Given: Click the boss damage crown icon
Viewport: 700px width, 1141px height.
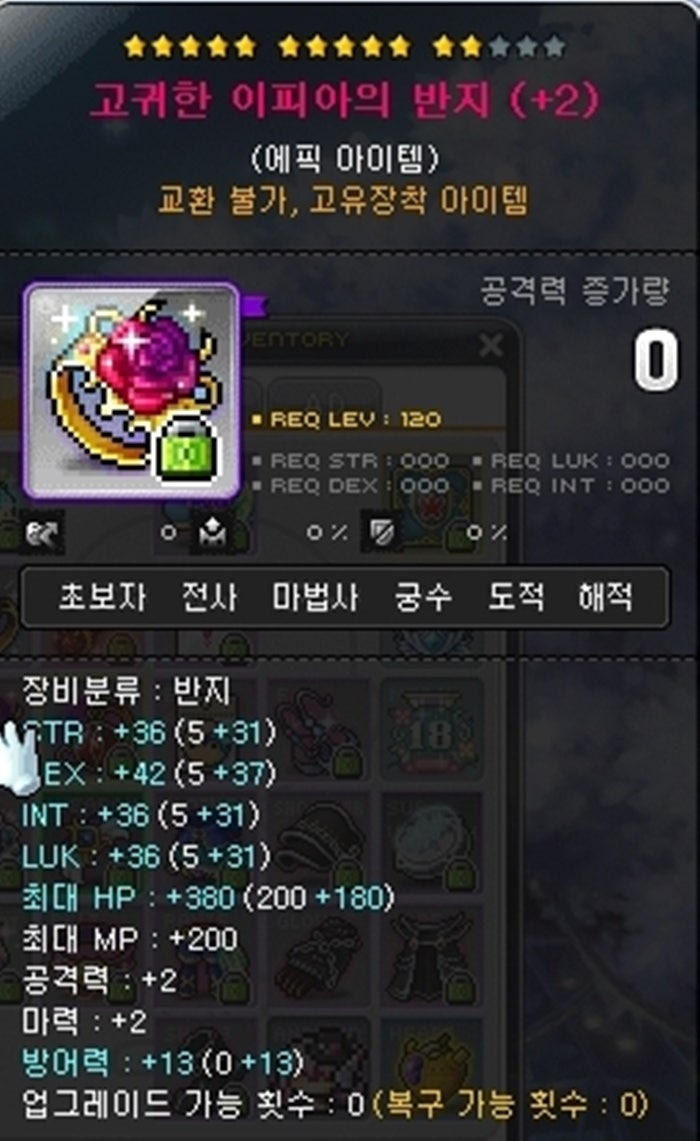Looking at the screenshot, I should pyautogui.click(x=212, y=533).
